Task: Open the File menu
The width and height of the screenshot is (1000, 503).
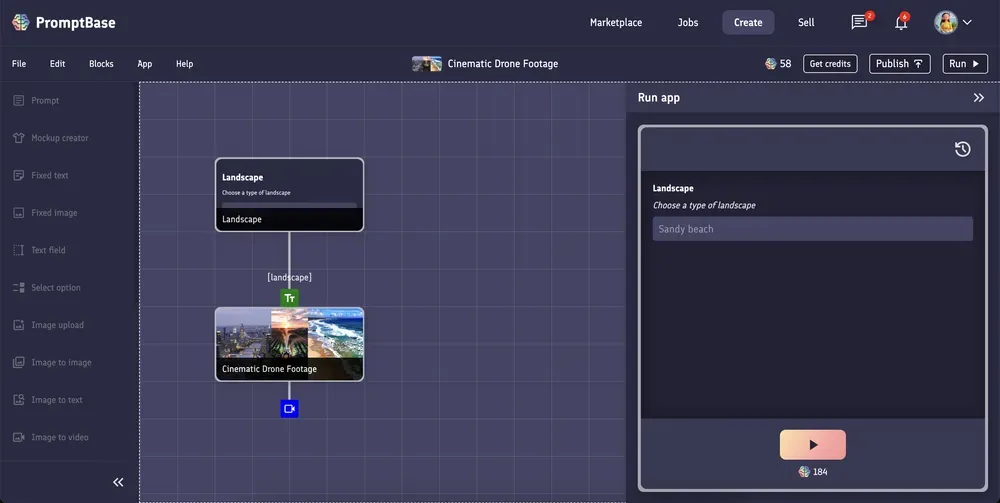Action: click(x=19, y=64)
